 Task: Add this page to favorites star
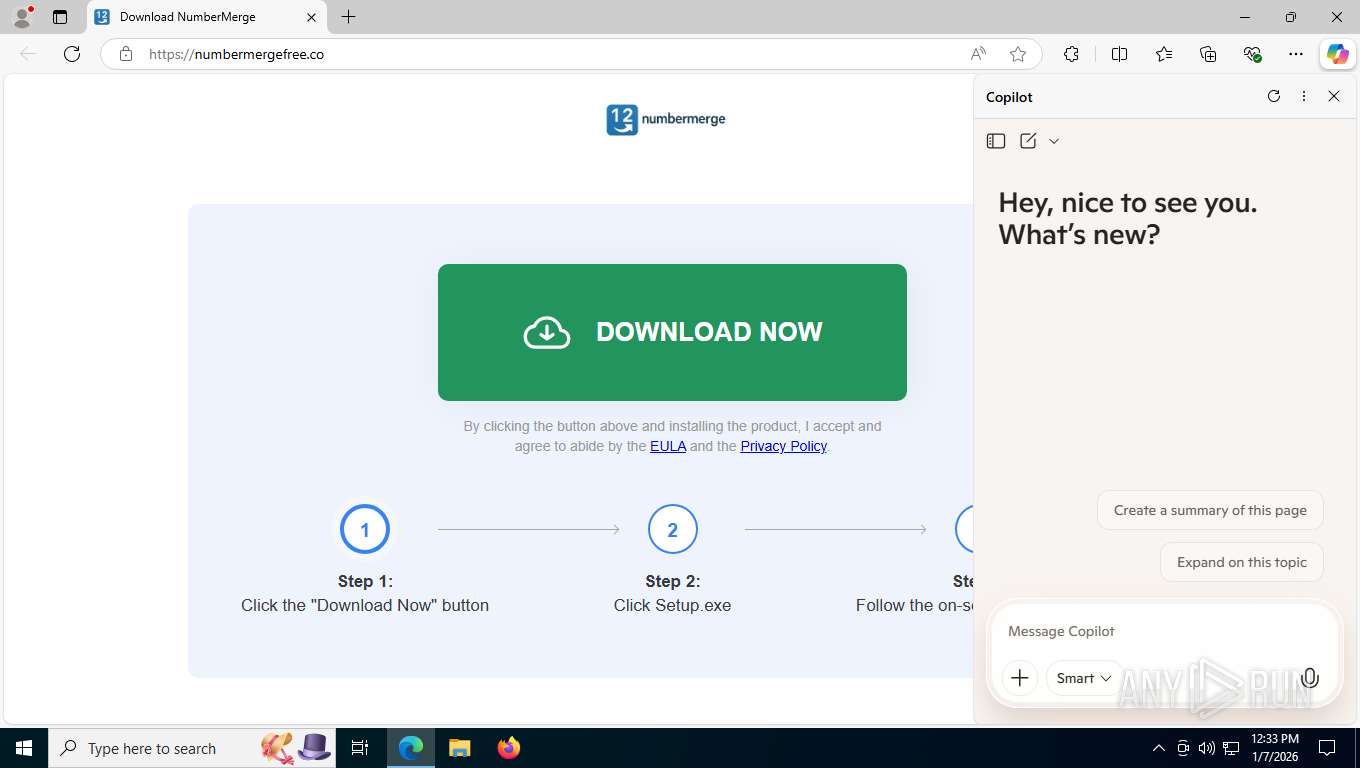click(x=1018, y=54)
